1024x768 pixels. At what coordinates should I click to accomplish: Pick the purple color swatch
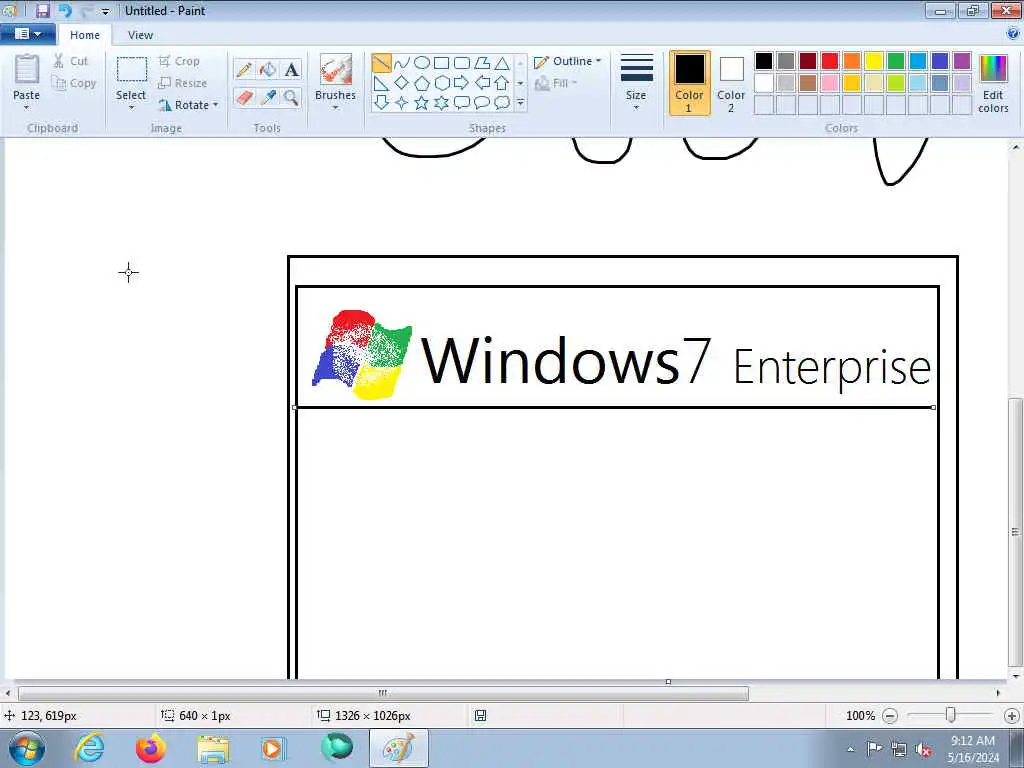[x=962, y=61]
